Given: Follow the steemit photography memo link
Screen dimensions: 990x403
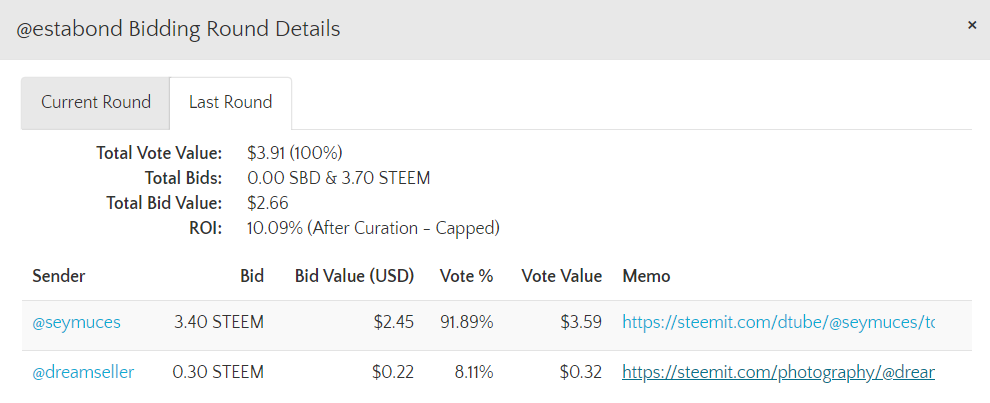Looking at the screenshot, I should click(x=778, y=372).
